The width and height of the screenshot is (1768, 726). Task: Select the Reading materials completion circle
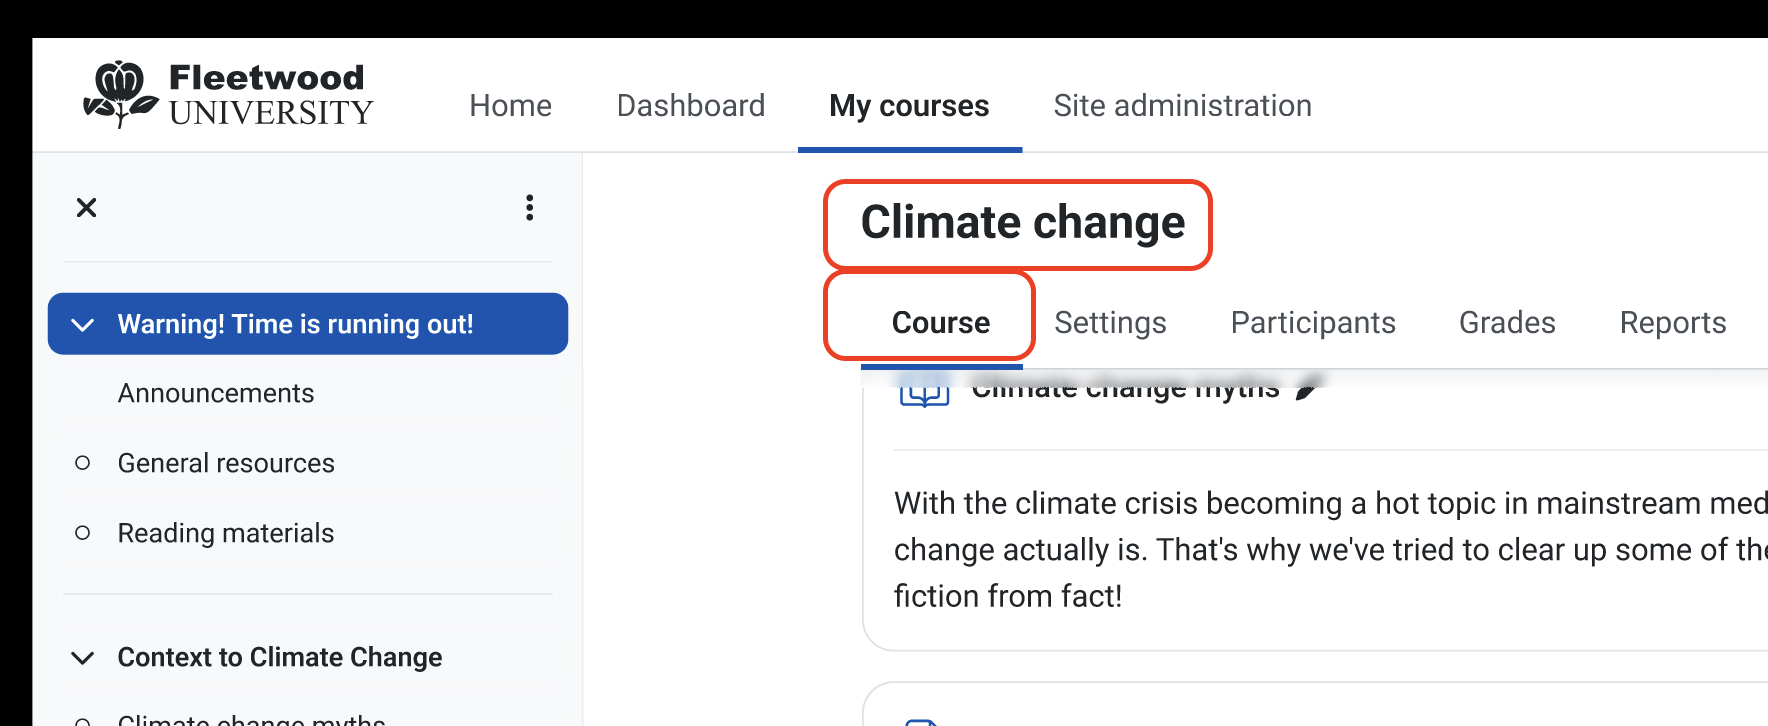click(83, 533)
